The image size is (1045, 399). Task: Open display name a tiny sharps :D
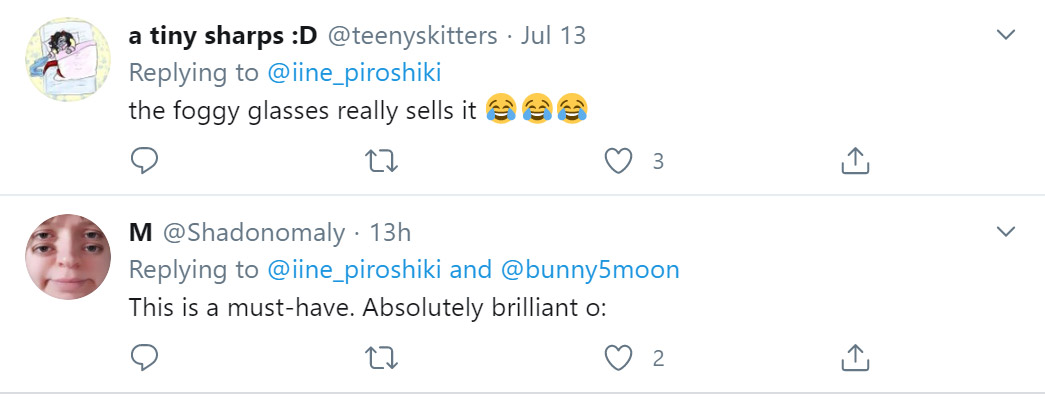click(223, 36)
